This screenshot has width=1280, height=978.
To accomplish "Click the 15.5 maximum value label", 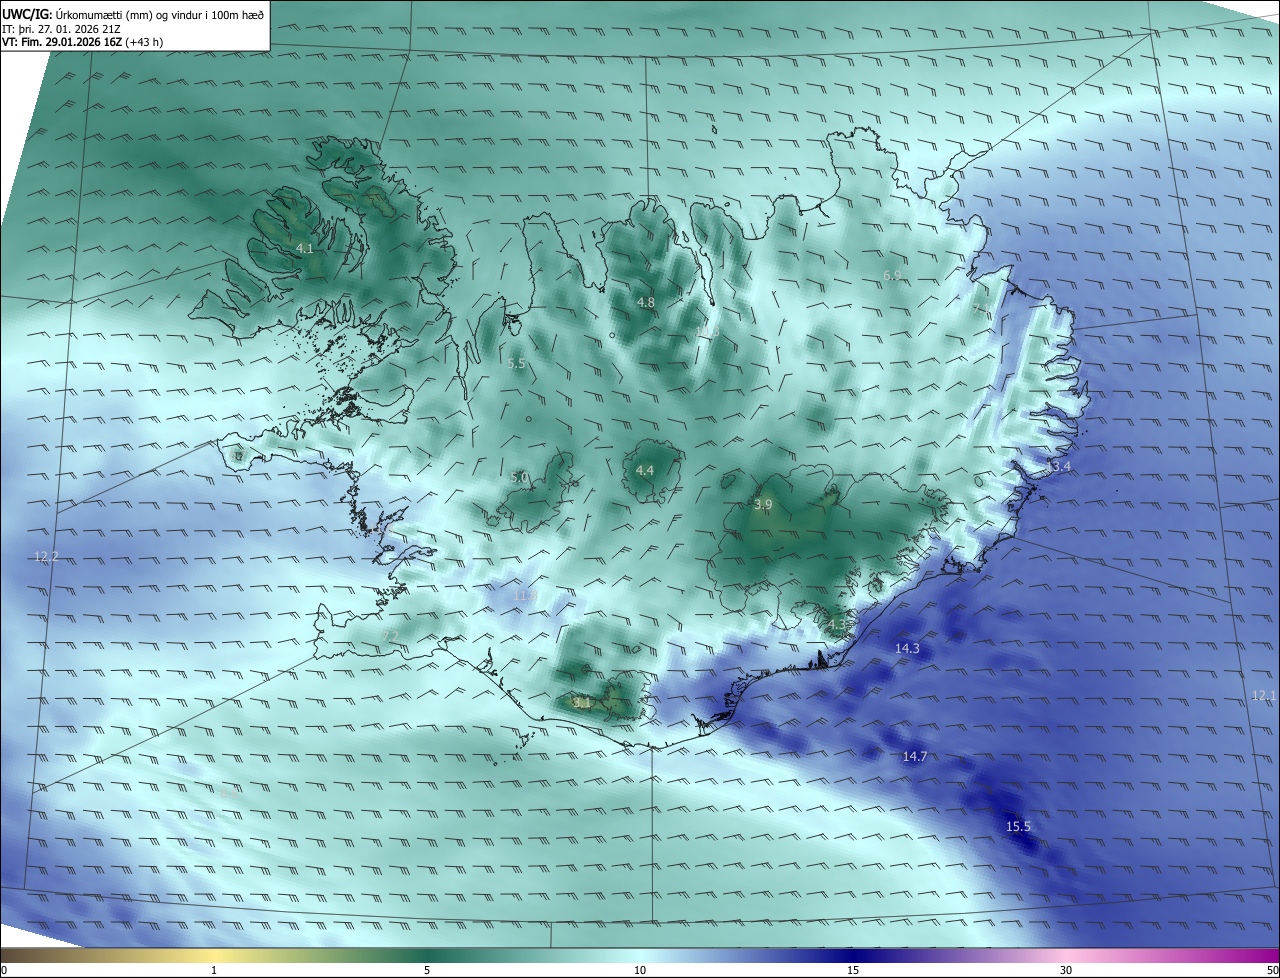I will [1018, 826].
